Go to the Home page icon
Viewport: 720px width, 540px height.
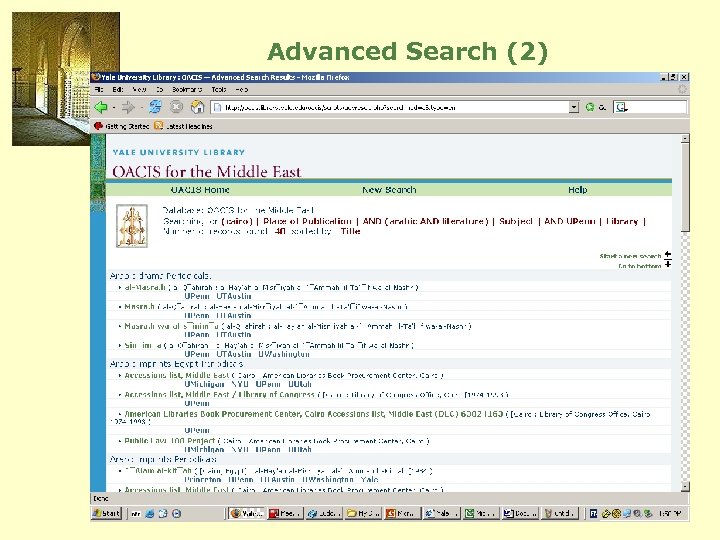click(x=197, y=107)
